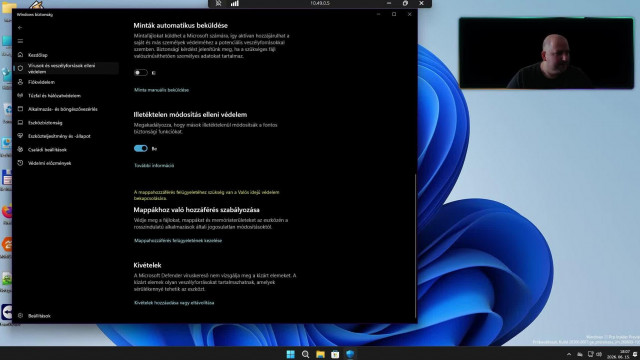Click the Védelmi előzmények history icon
The height and width of the screenshot is (360, 640).
(x=20, y=163)
